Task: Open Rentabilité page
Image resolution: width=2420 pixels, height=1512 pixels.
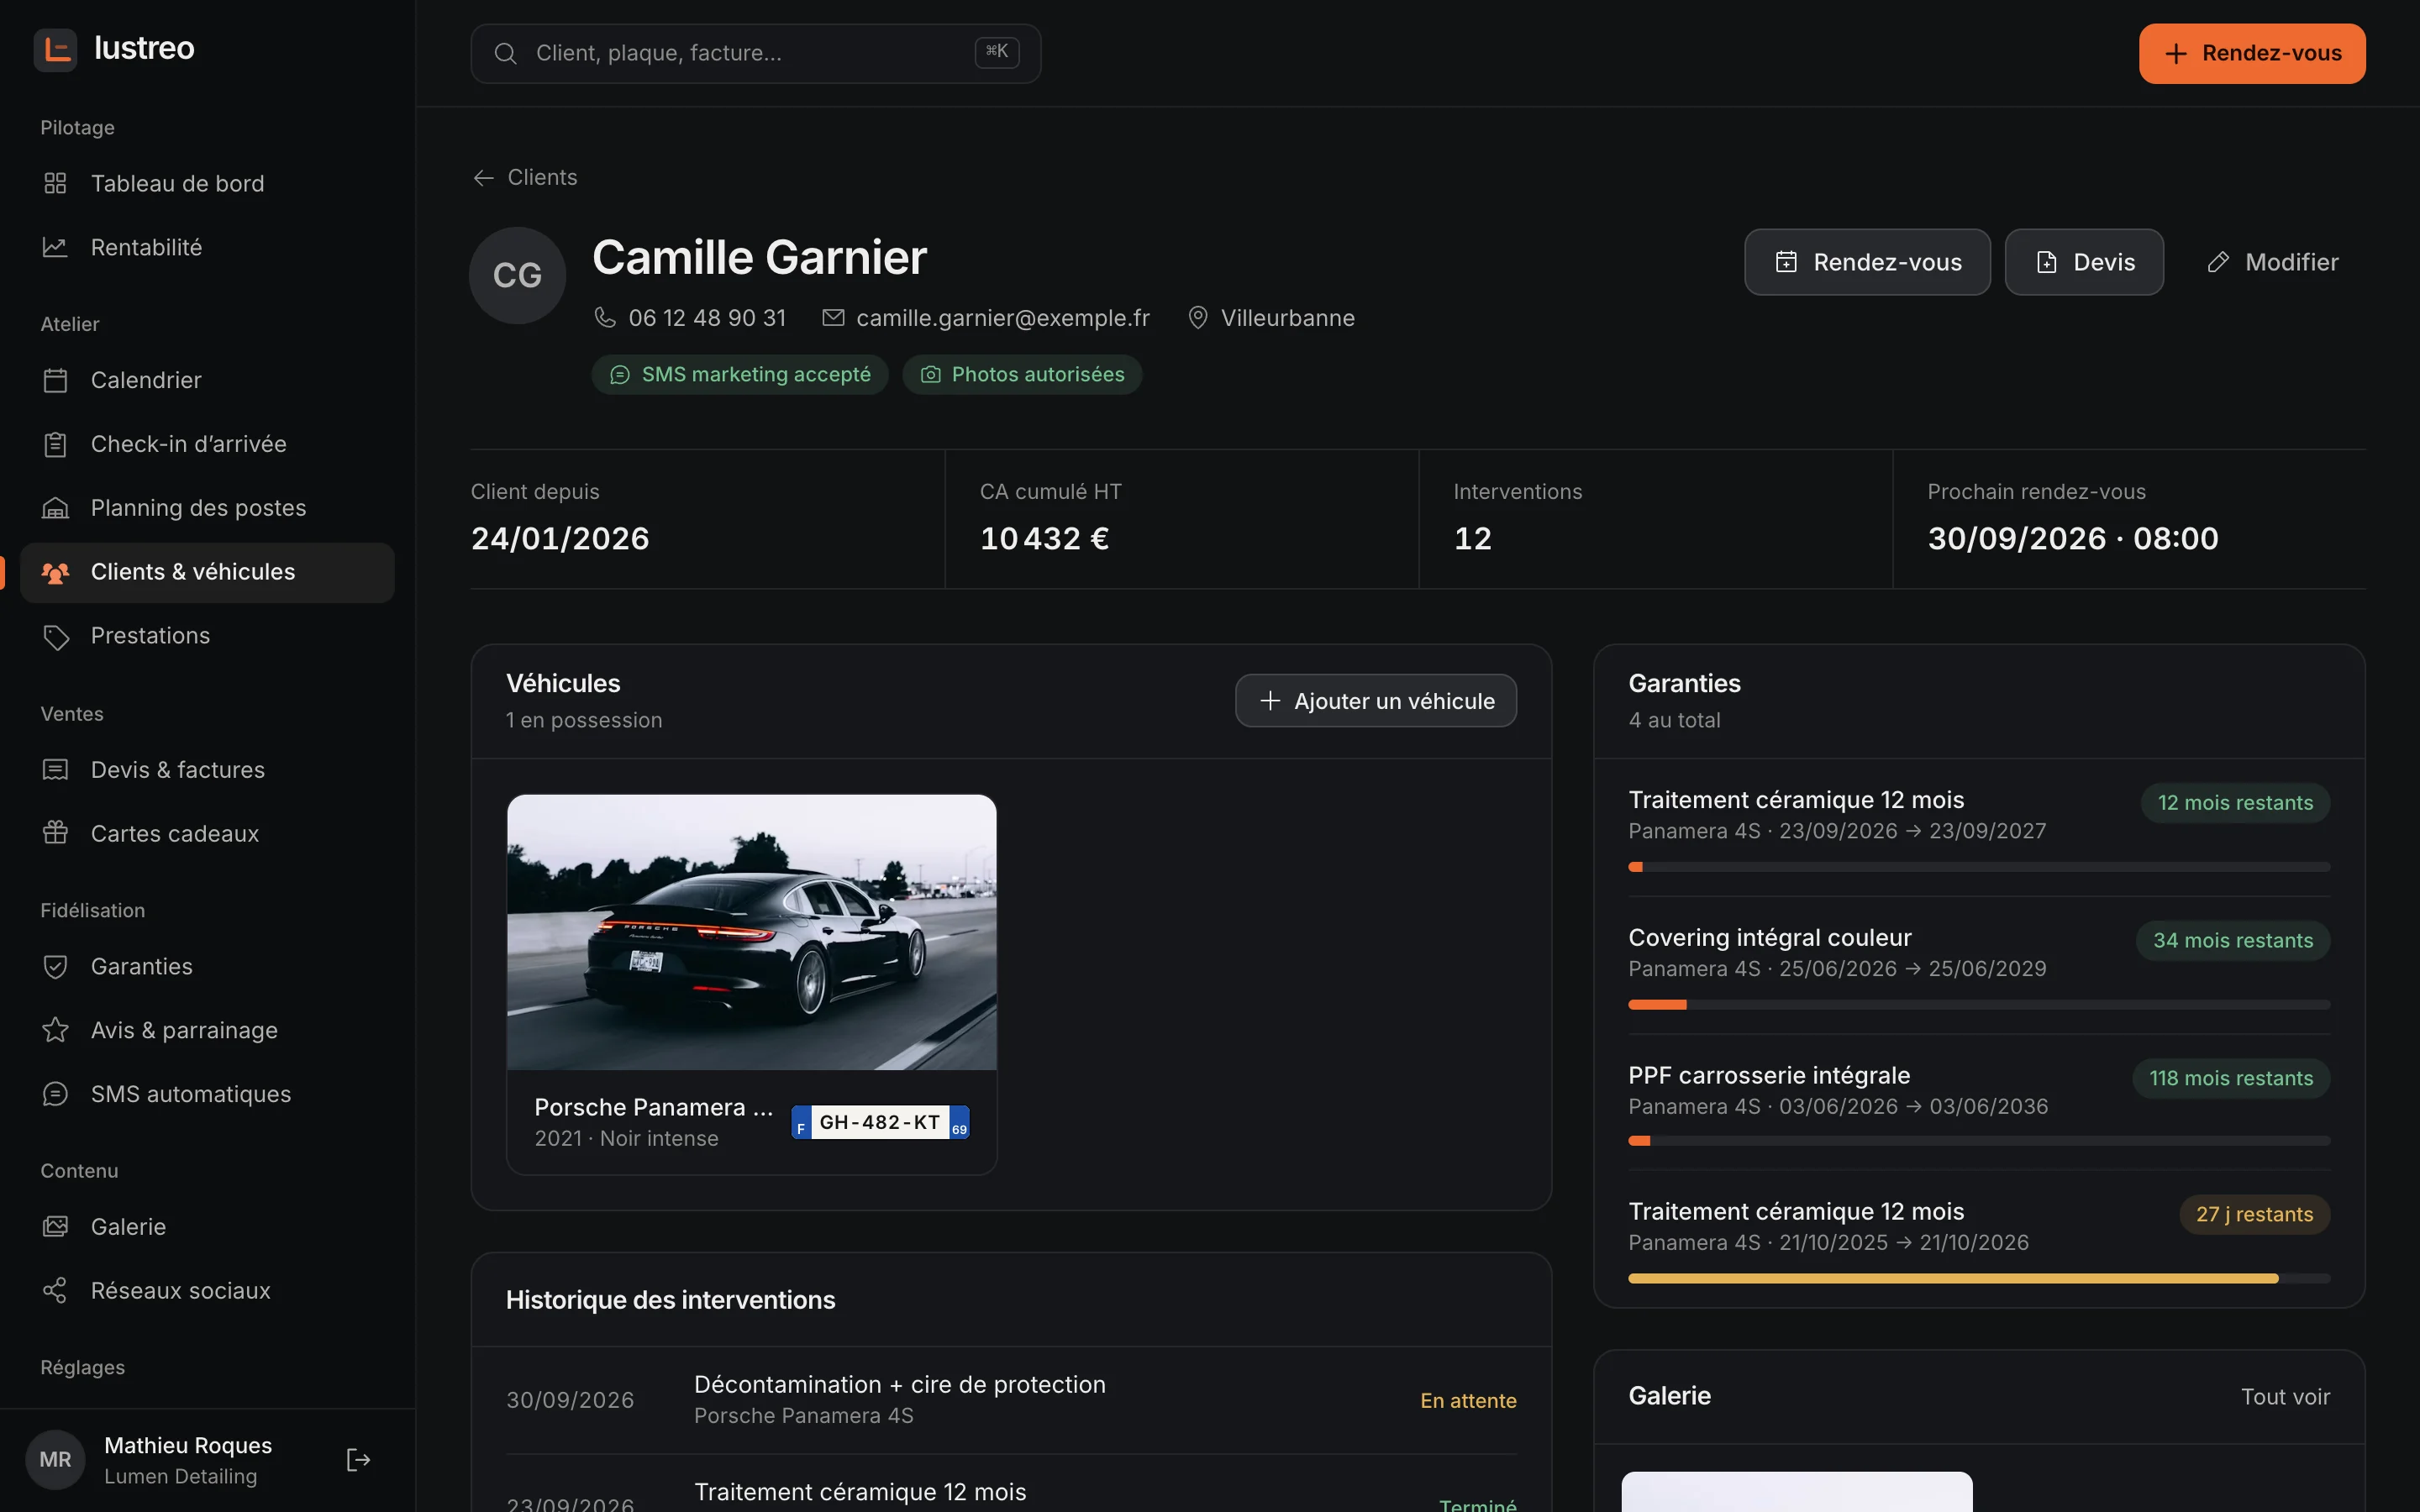Action: pyautogui.click(x=207, y=247)
